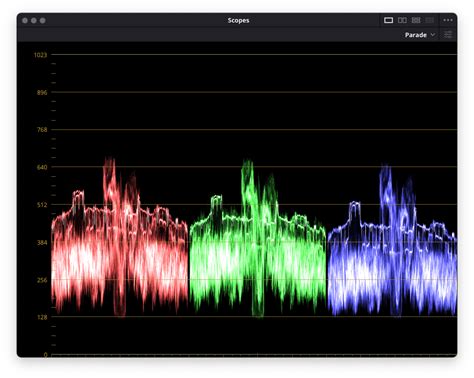The image size is (474, 378).
Task: Click the 512 scale label
Action: click(42, 205)
